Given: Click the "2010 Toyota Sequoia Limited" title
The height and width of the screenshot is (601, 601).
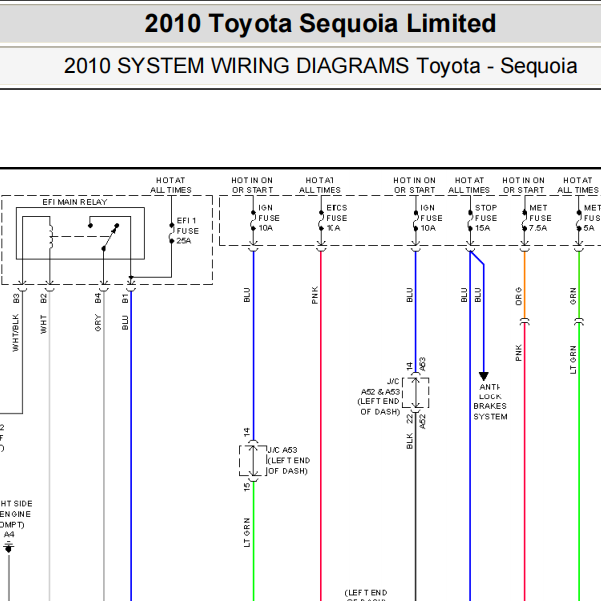Looking at the screenshot, I should [320, 24].
